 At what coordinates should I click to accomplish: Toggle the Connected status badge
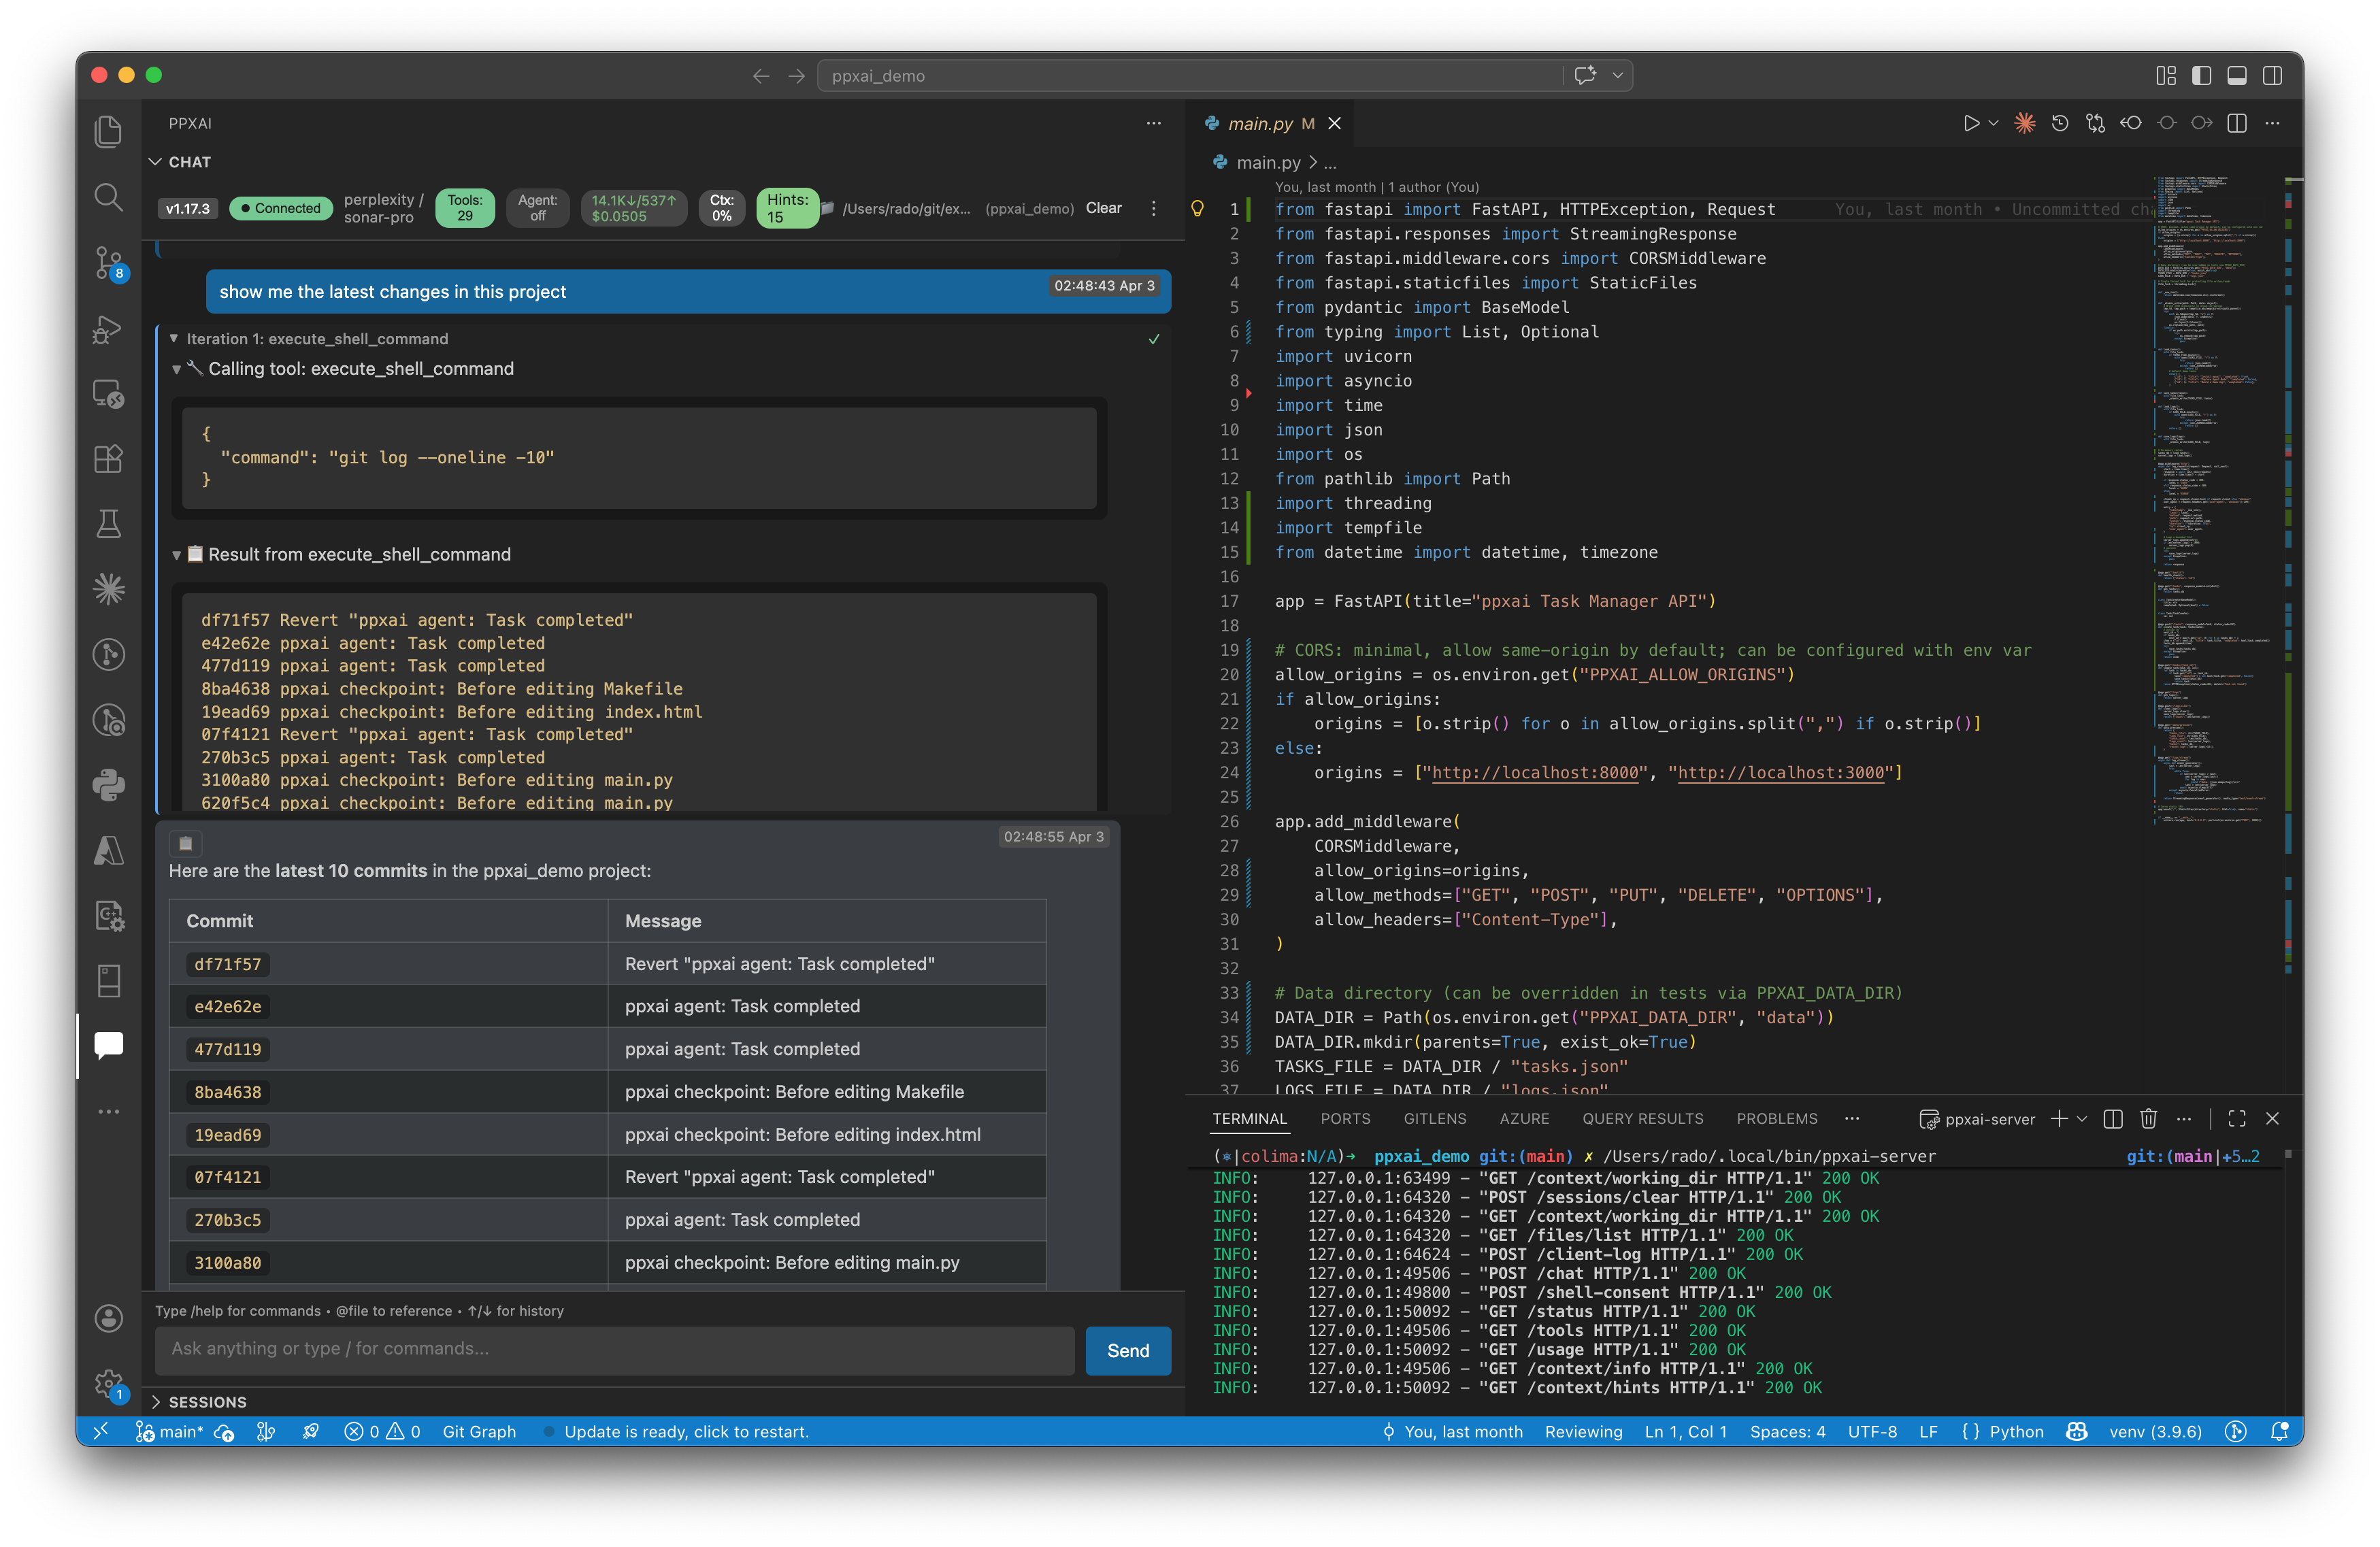point(280,208)
